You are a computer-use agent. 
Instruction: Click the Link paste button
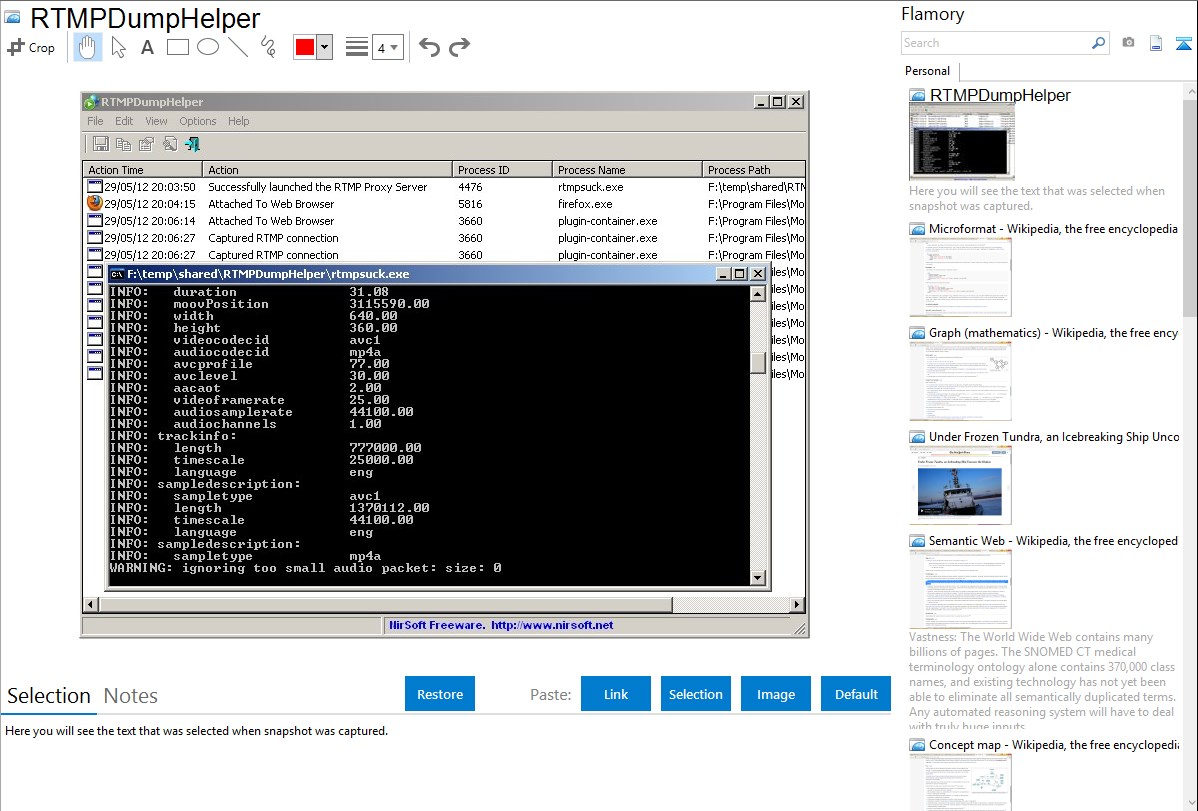[x=616, y=694]
